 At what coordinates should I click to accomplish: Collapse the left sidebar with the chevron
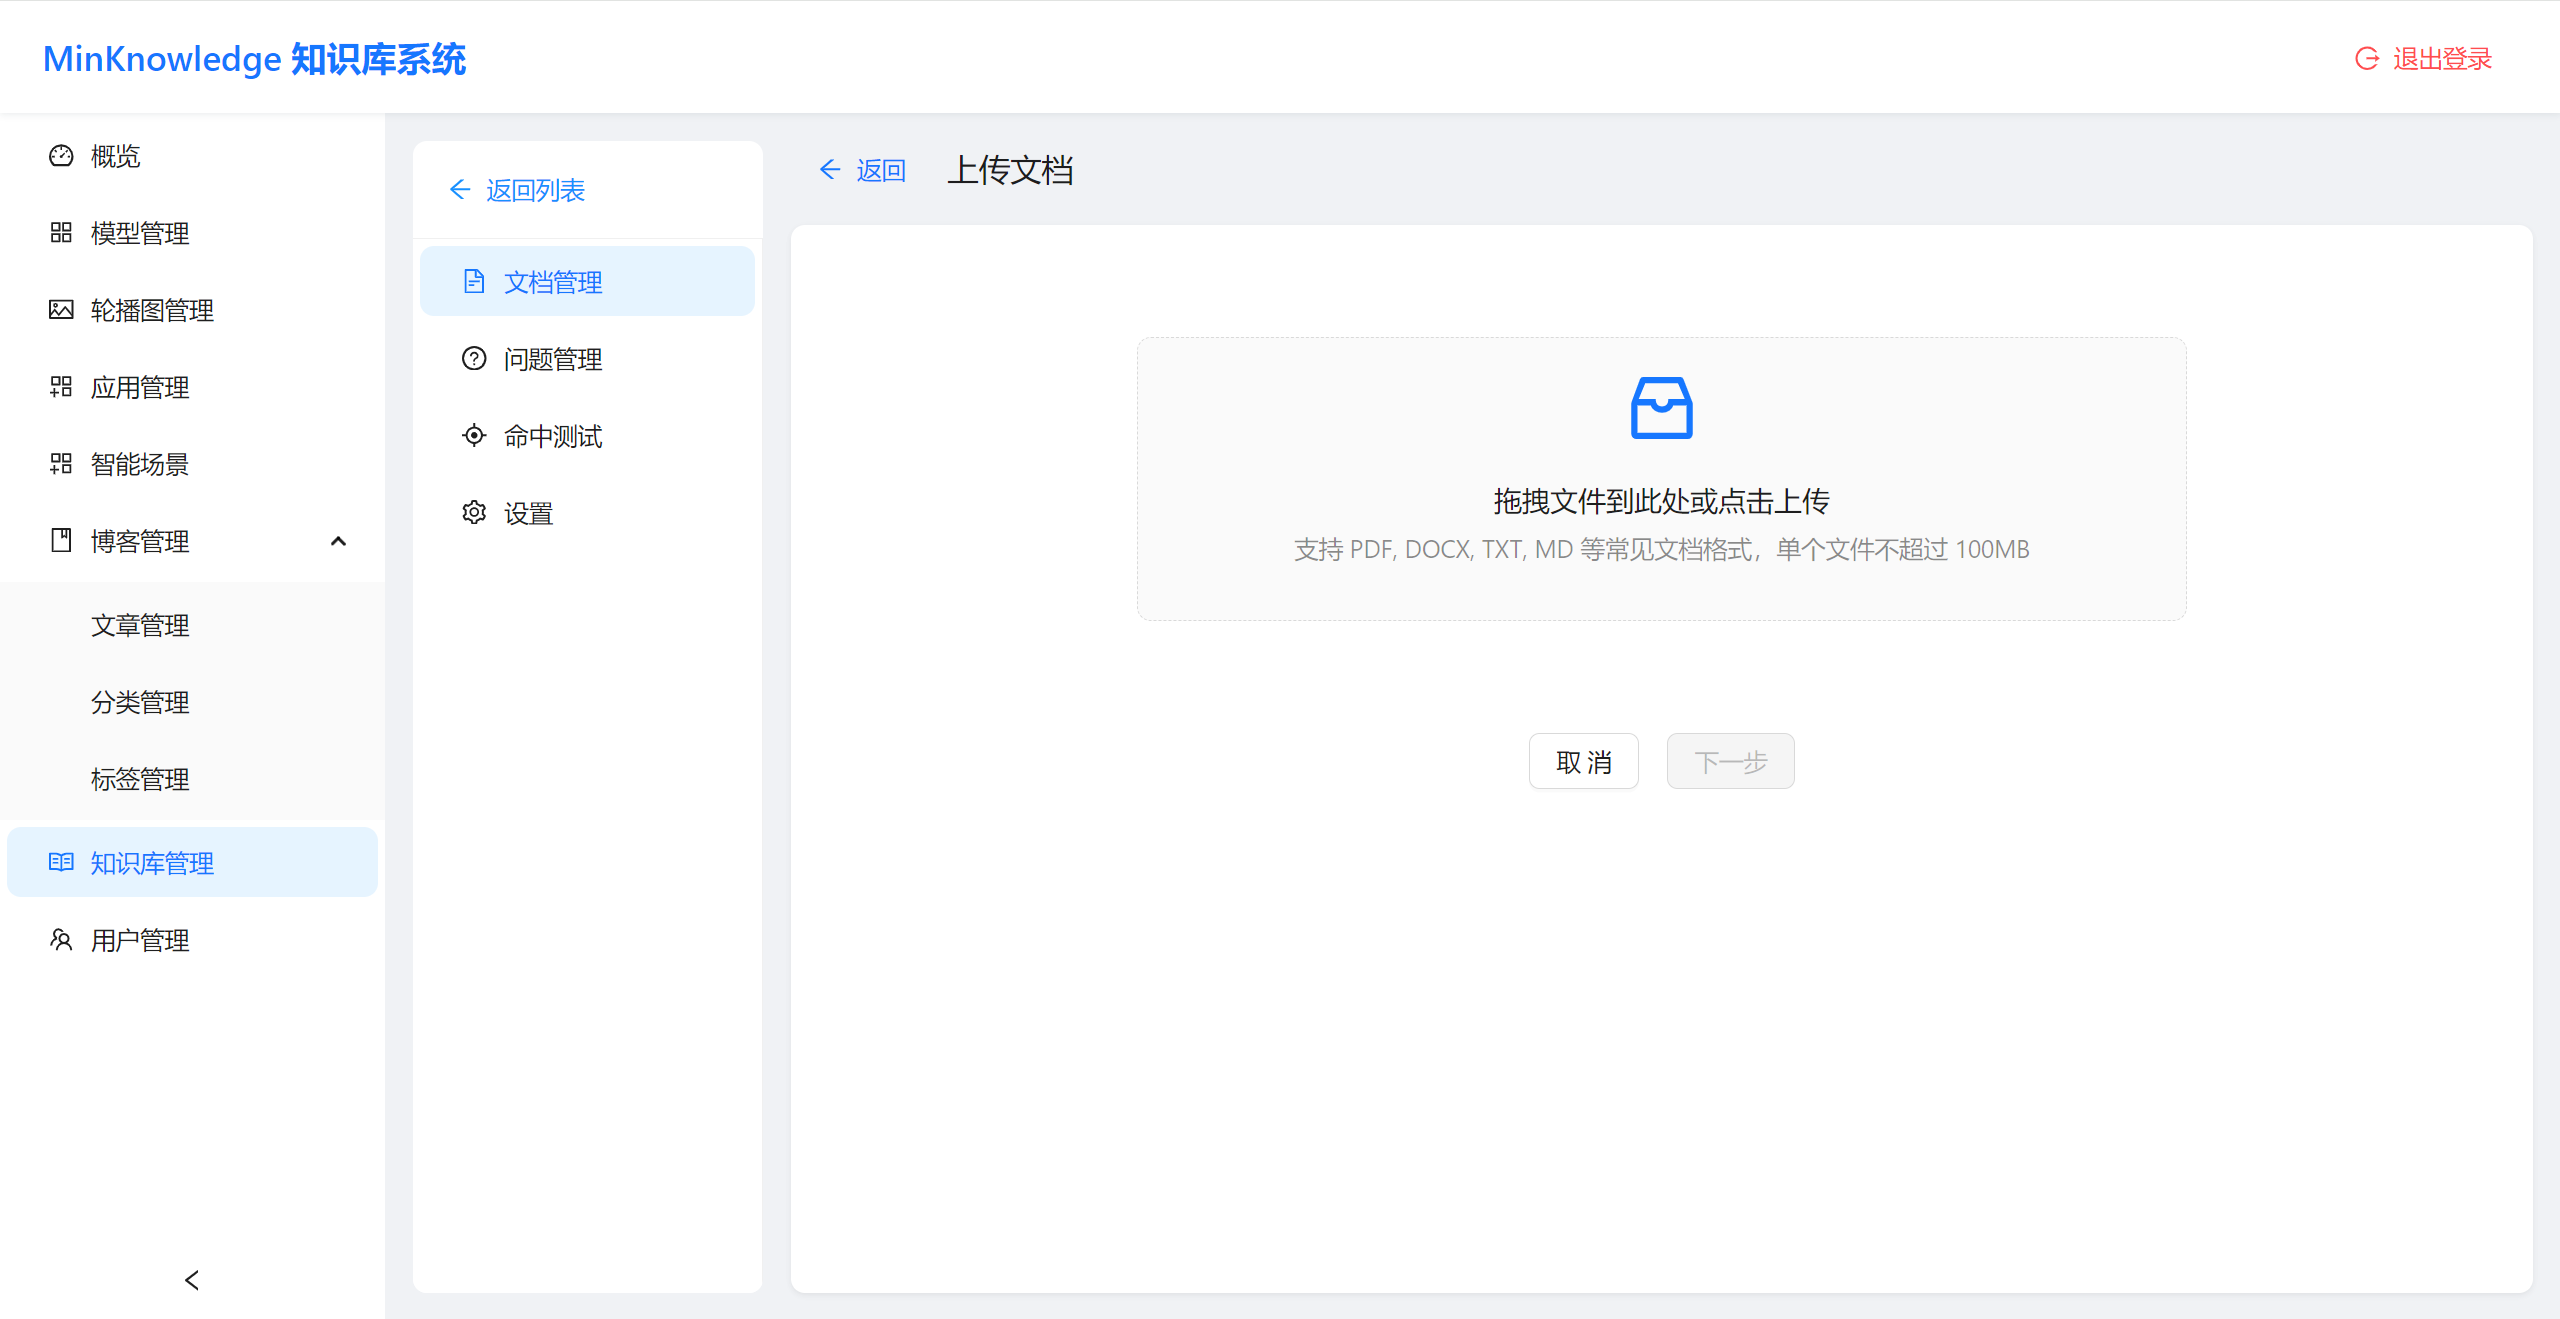pyautogui.click(x=191, y=1280)
